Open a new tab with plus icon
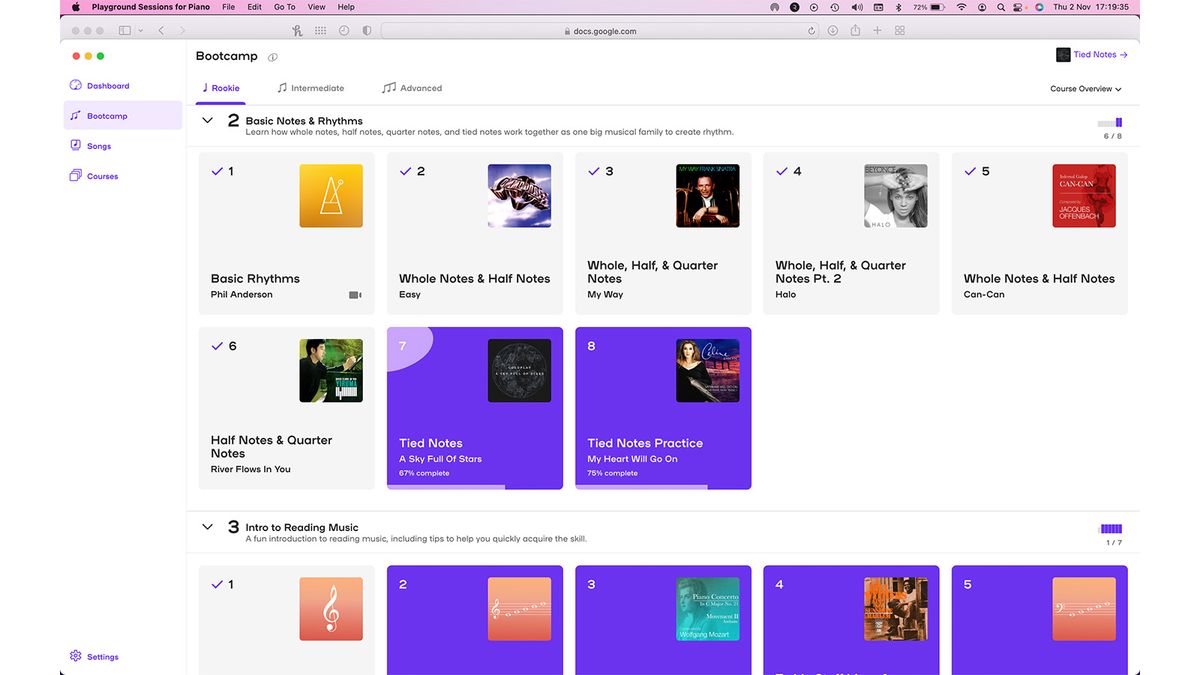This screenshot has height=675, width=1200. 877,31
